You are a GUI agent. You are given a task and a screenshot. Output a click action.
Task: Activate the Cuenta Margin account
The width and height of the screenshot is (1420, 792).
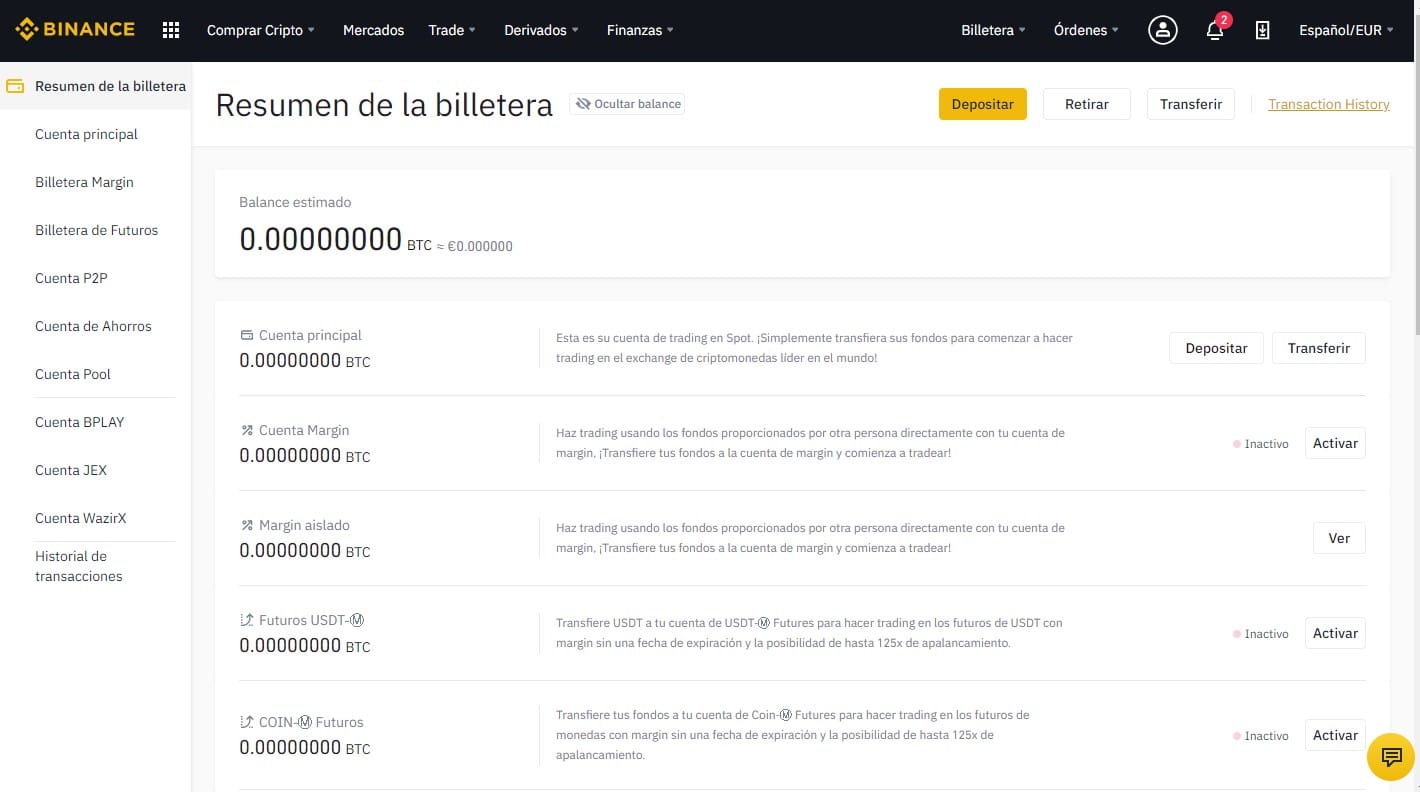(x=1335, y=443)
